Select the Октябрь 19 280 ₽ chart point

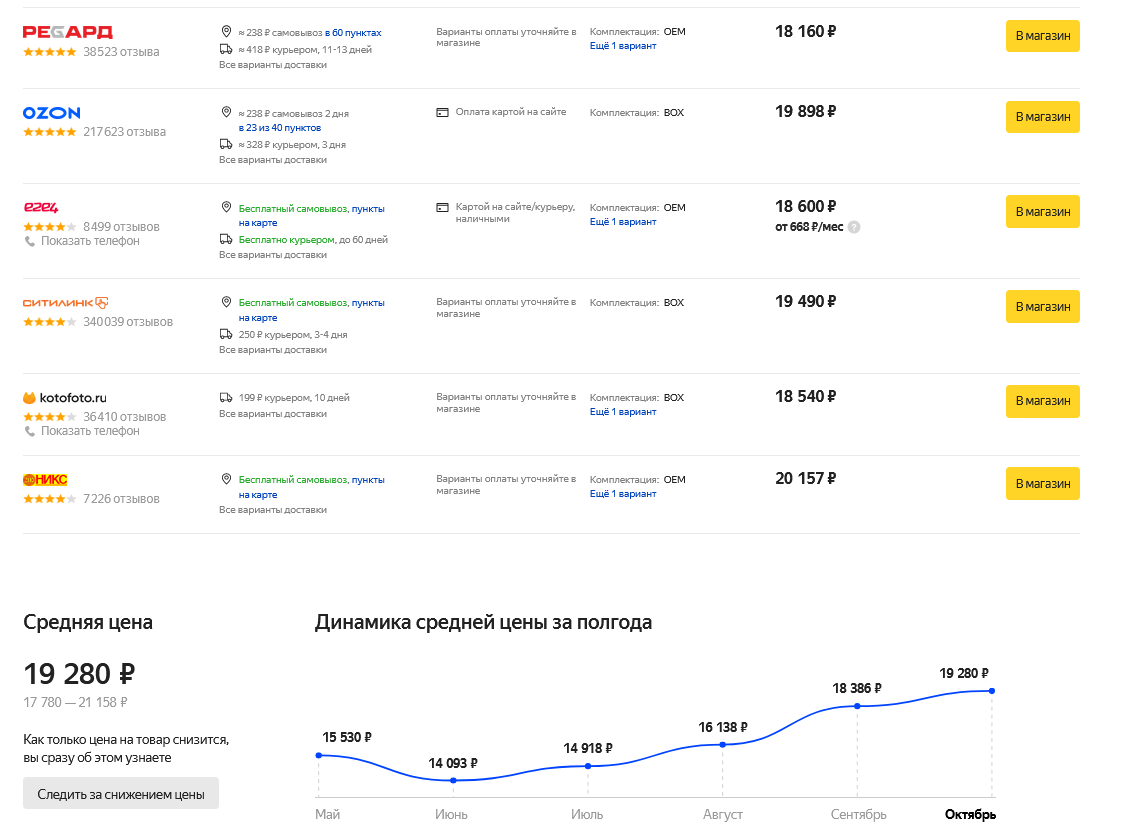point(992,690)
